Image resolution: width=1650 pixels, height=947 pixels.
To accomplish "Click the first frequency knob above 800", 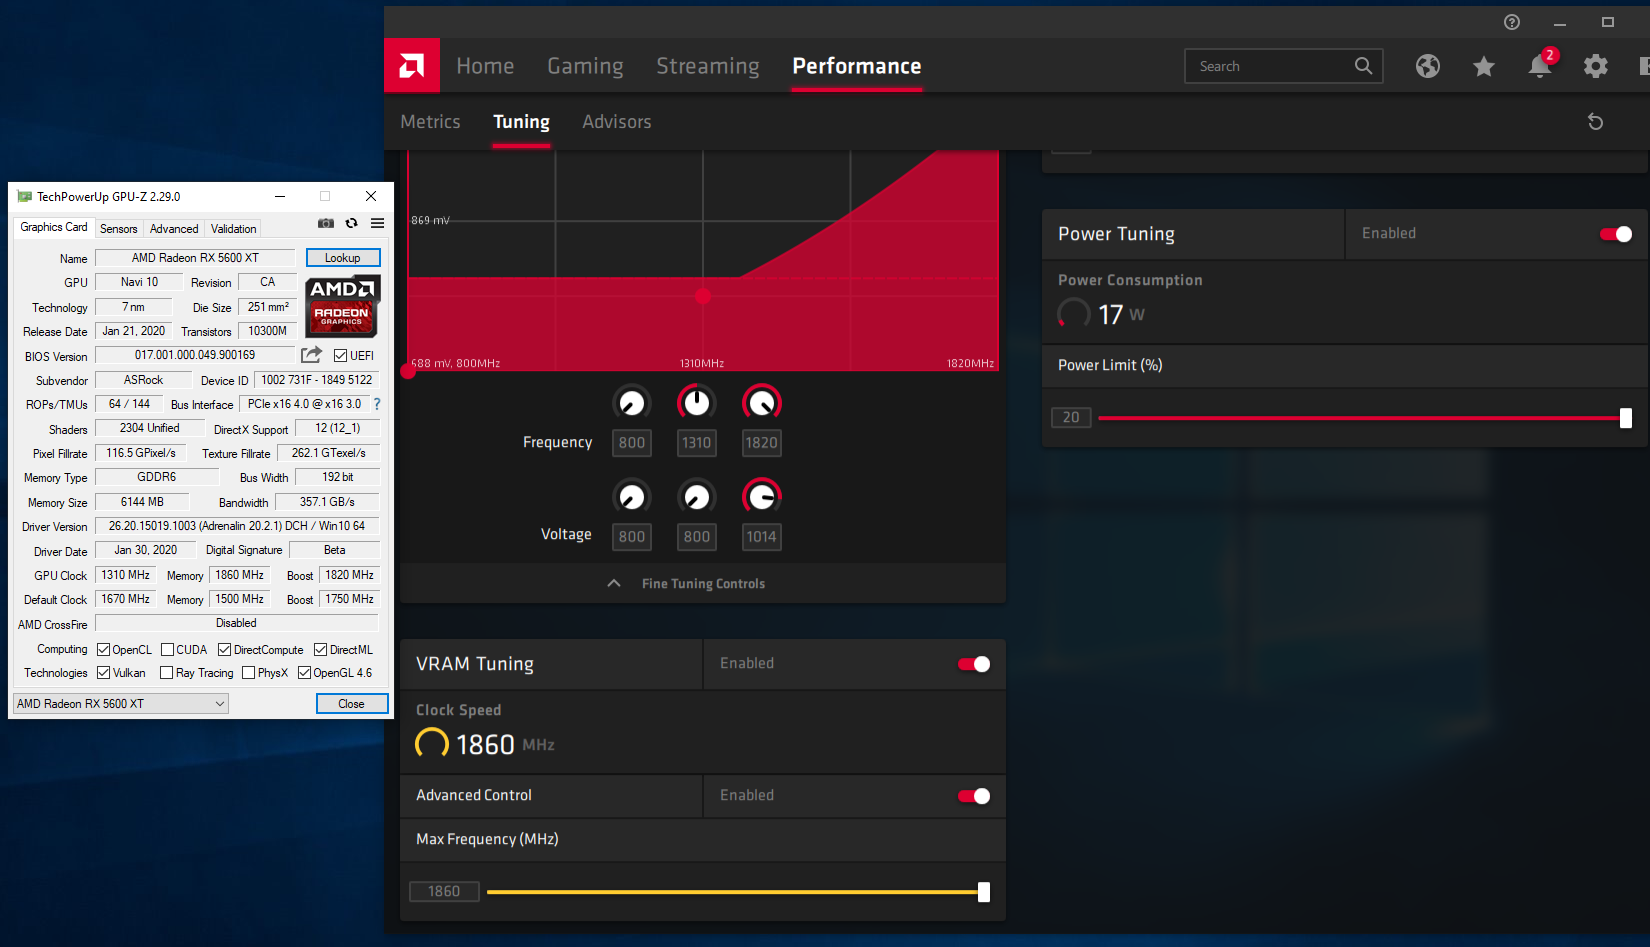I will [x=632, y=403].
